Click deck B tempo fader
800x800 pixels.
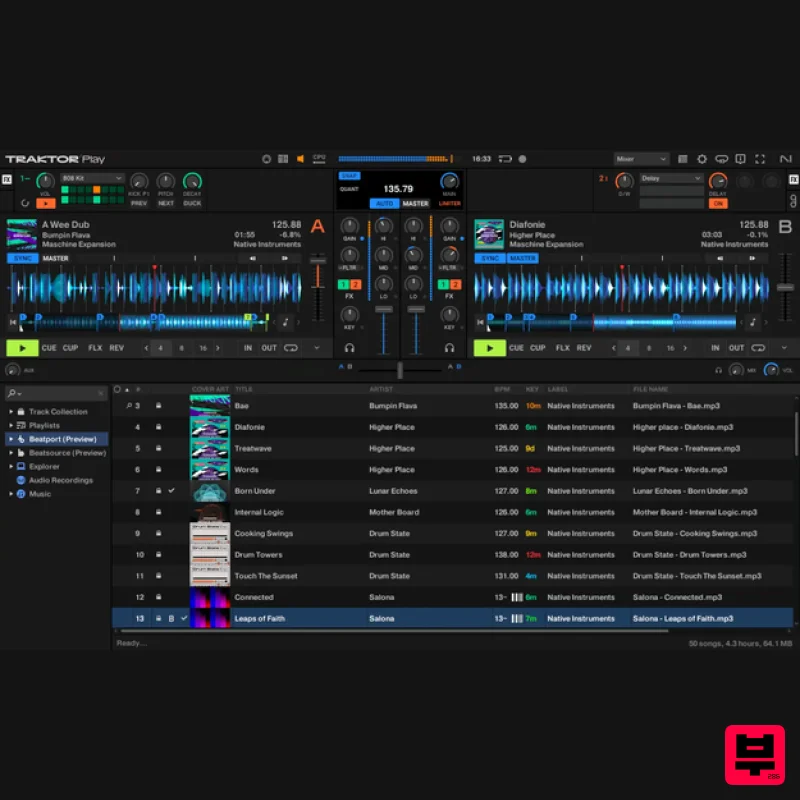pyautogui.click(x=785, y=288)
